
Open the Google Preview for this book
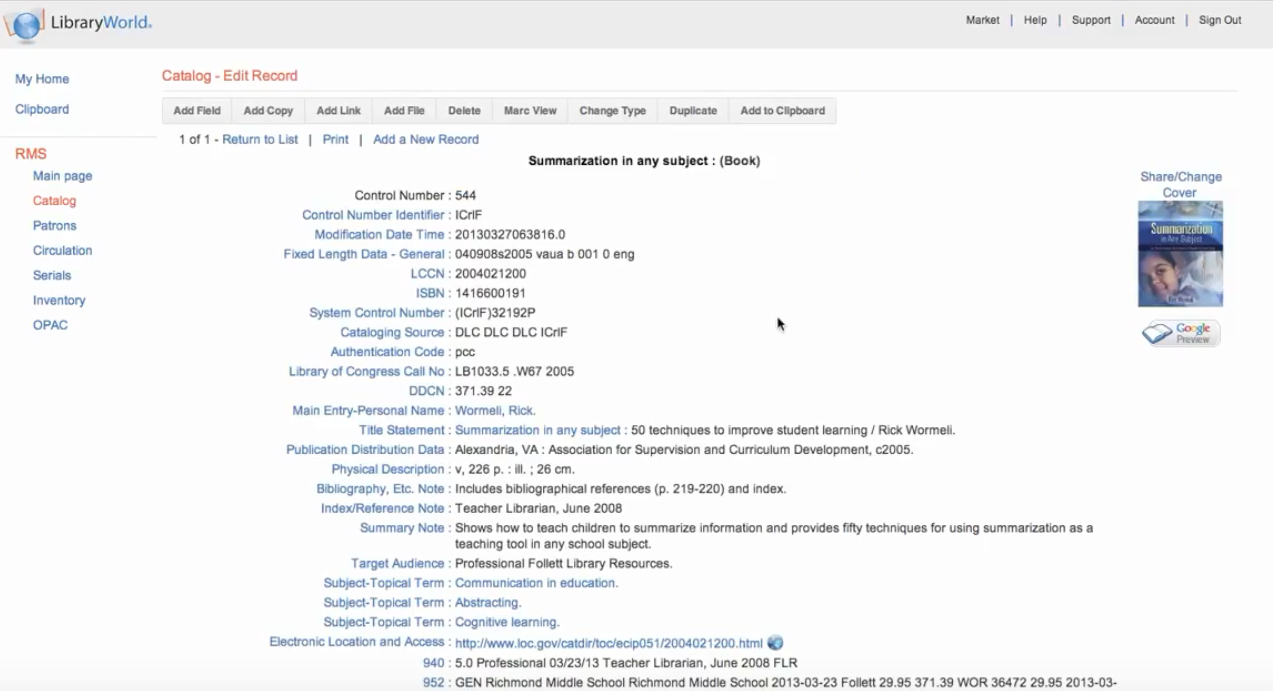click(1180, 333)
